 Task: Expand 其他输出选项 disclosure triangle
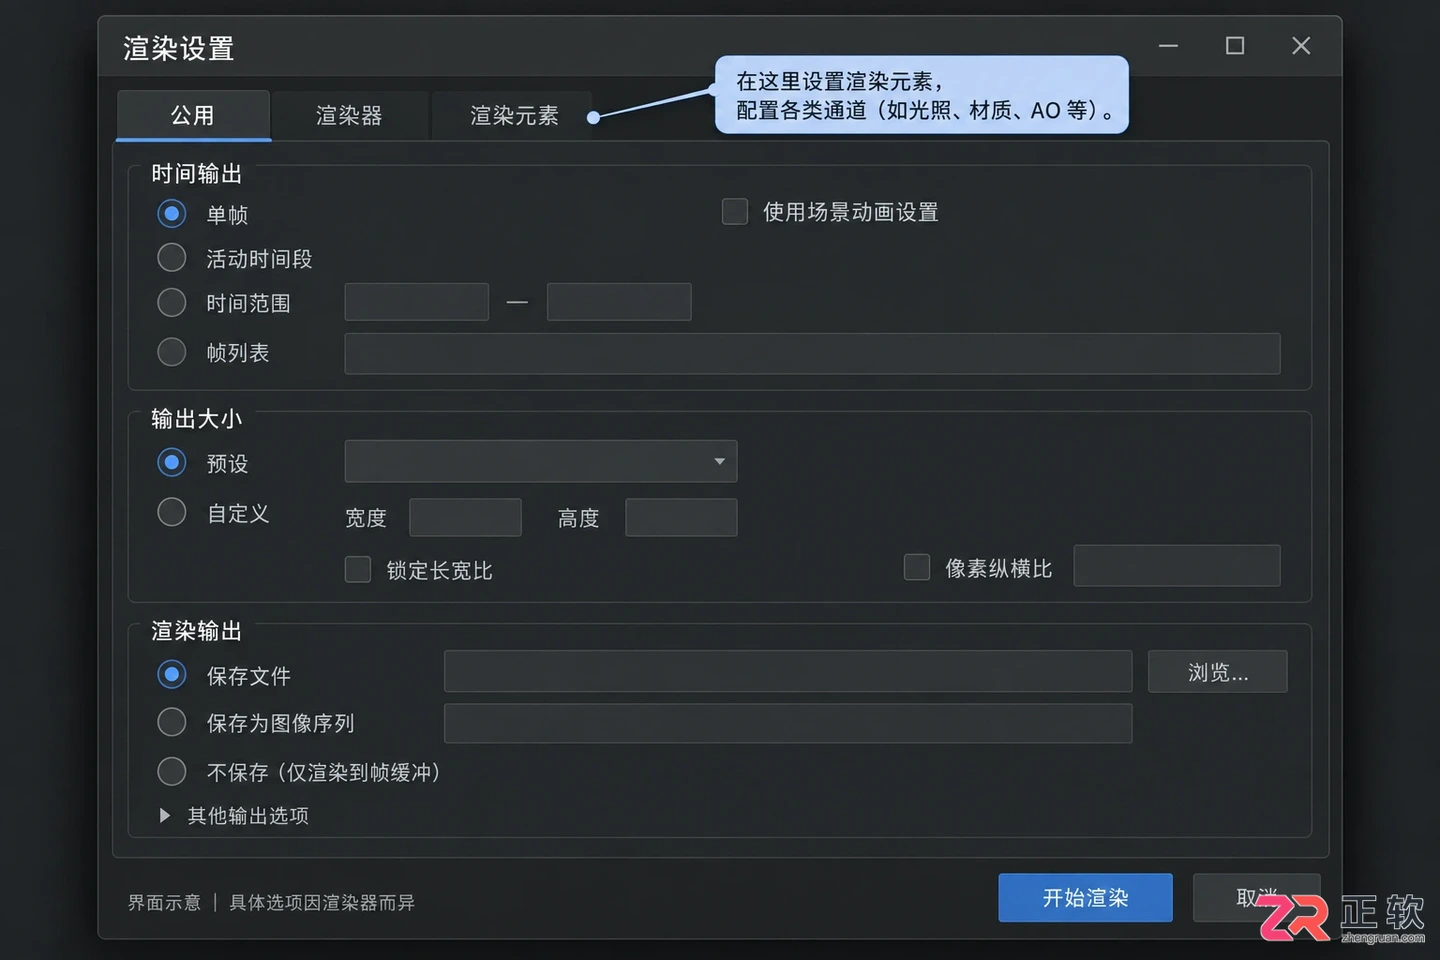(165, 816)
